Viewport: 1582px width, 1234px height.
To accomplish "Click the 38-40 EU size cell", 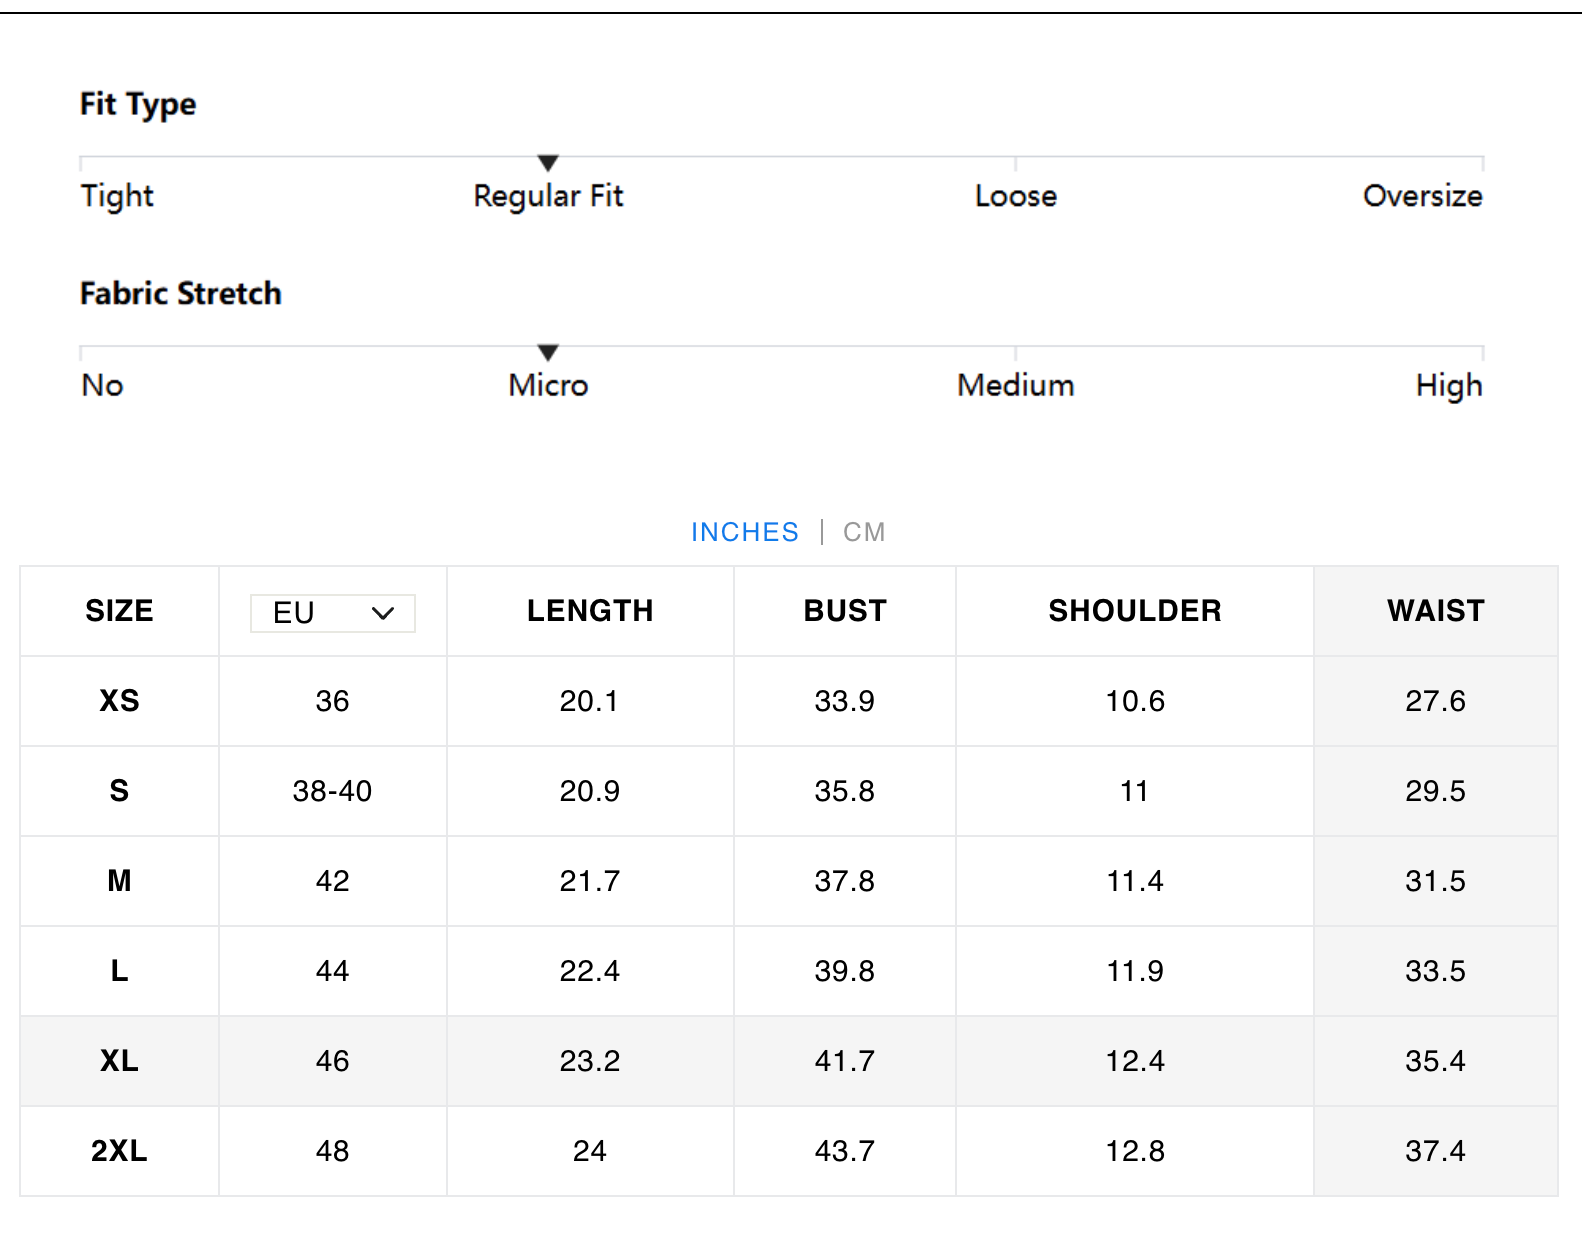I will click(x=332, y=791).
